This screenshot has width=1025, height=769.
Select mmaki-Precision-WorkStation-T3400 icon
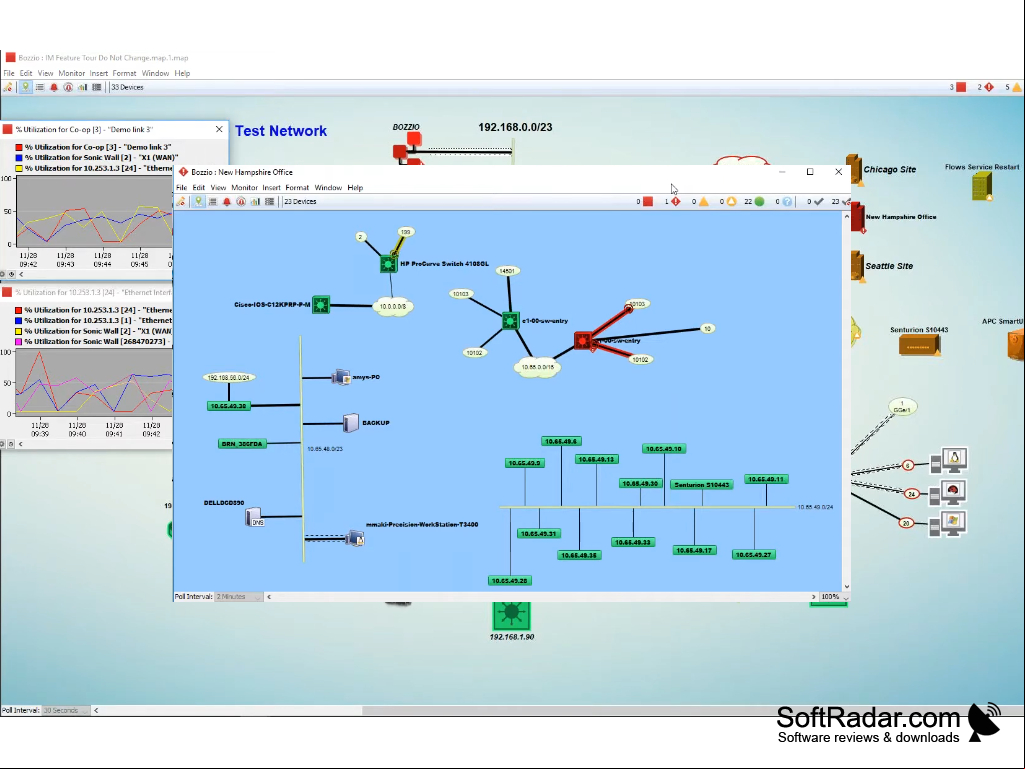click(x=355, y=538)
